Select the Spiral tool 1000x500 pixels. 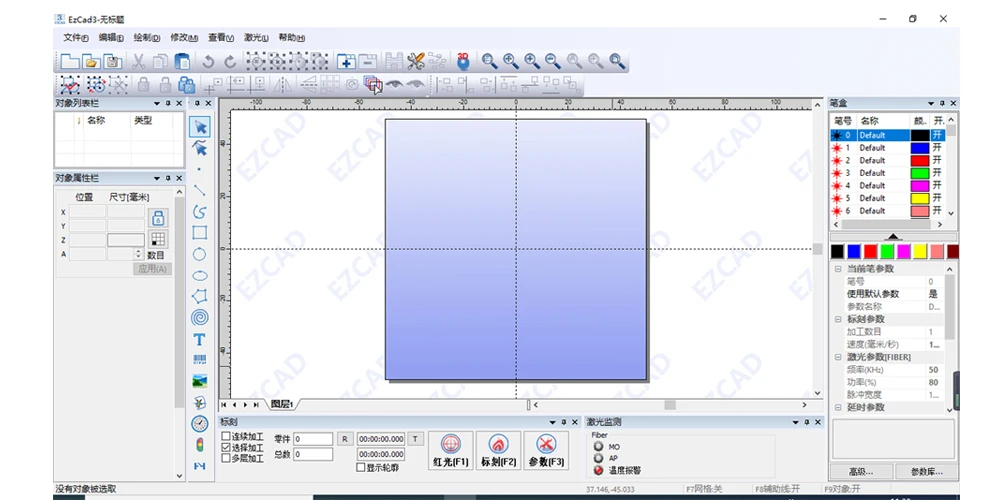(x=200, y=318)
